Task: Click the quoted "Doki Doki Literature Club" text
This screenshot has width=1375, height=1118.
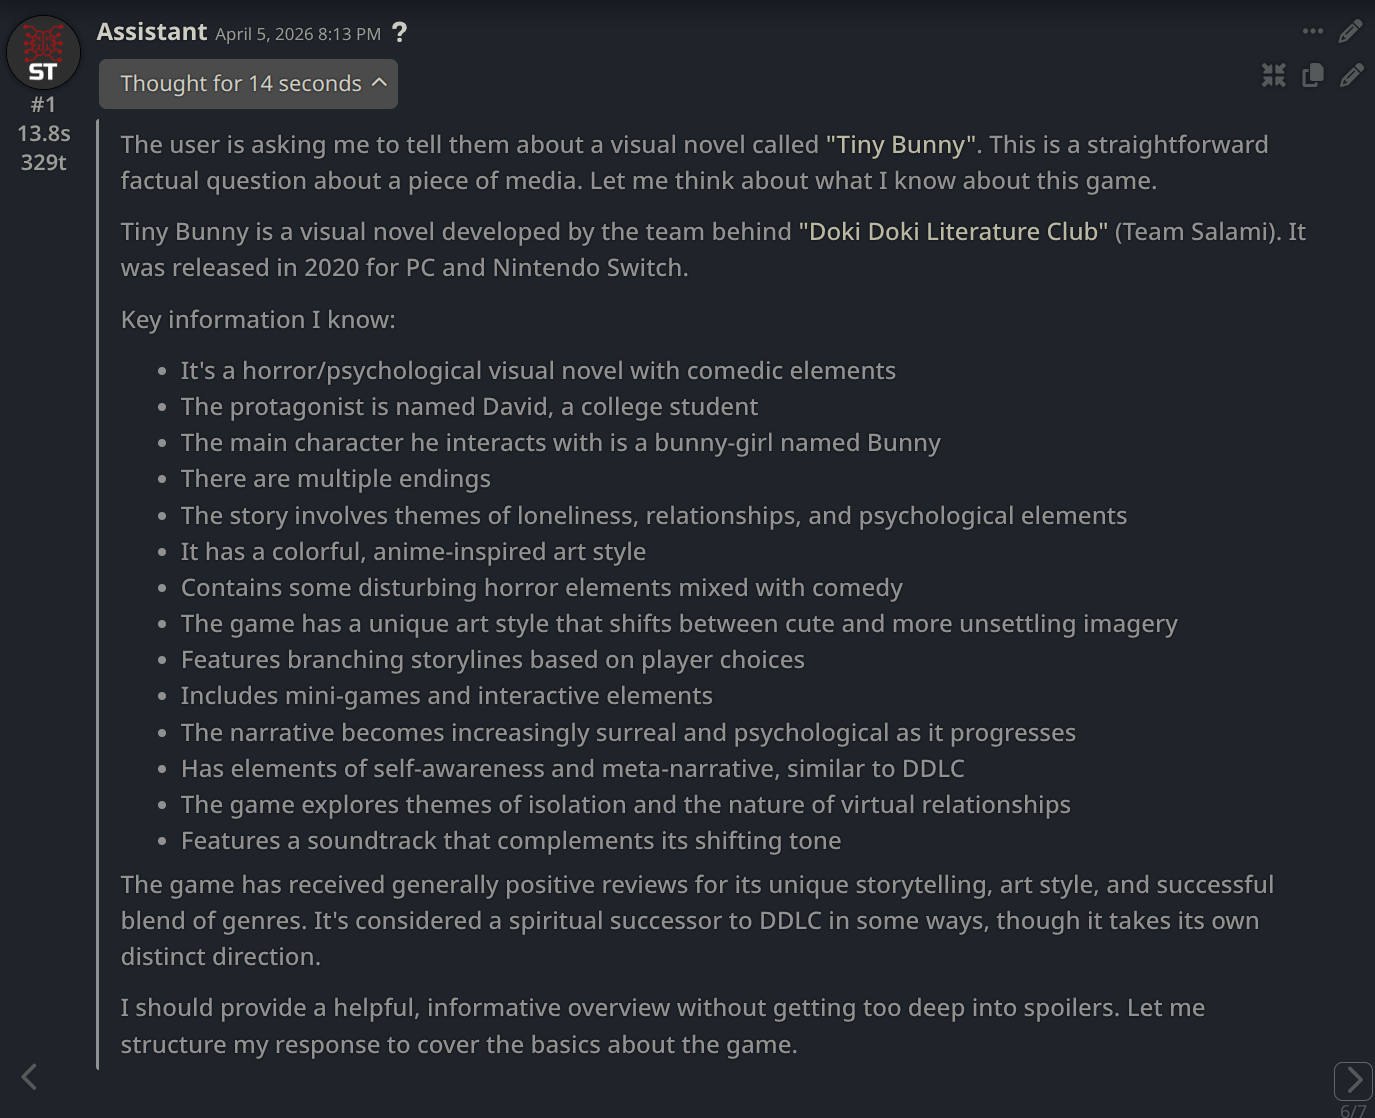Action: tap(953, 232)
